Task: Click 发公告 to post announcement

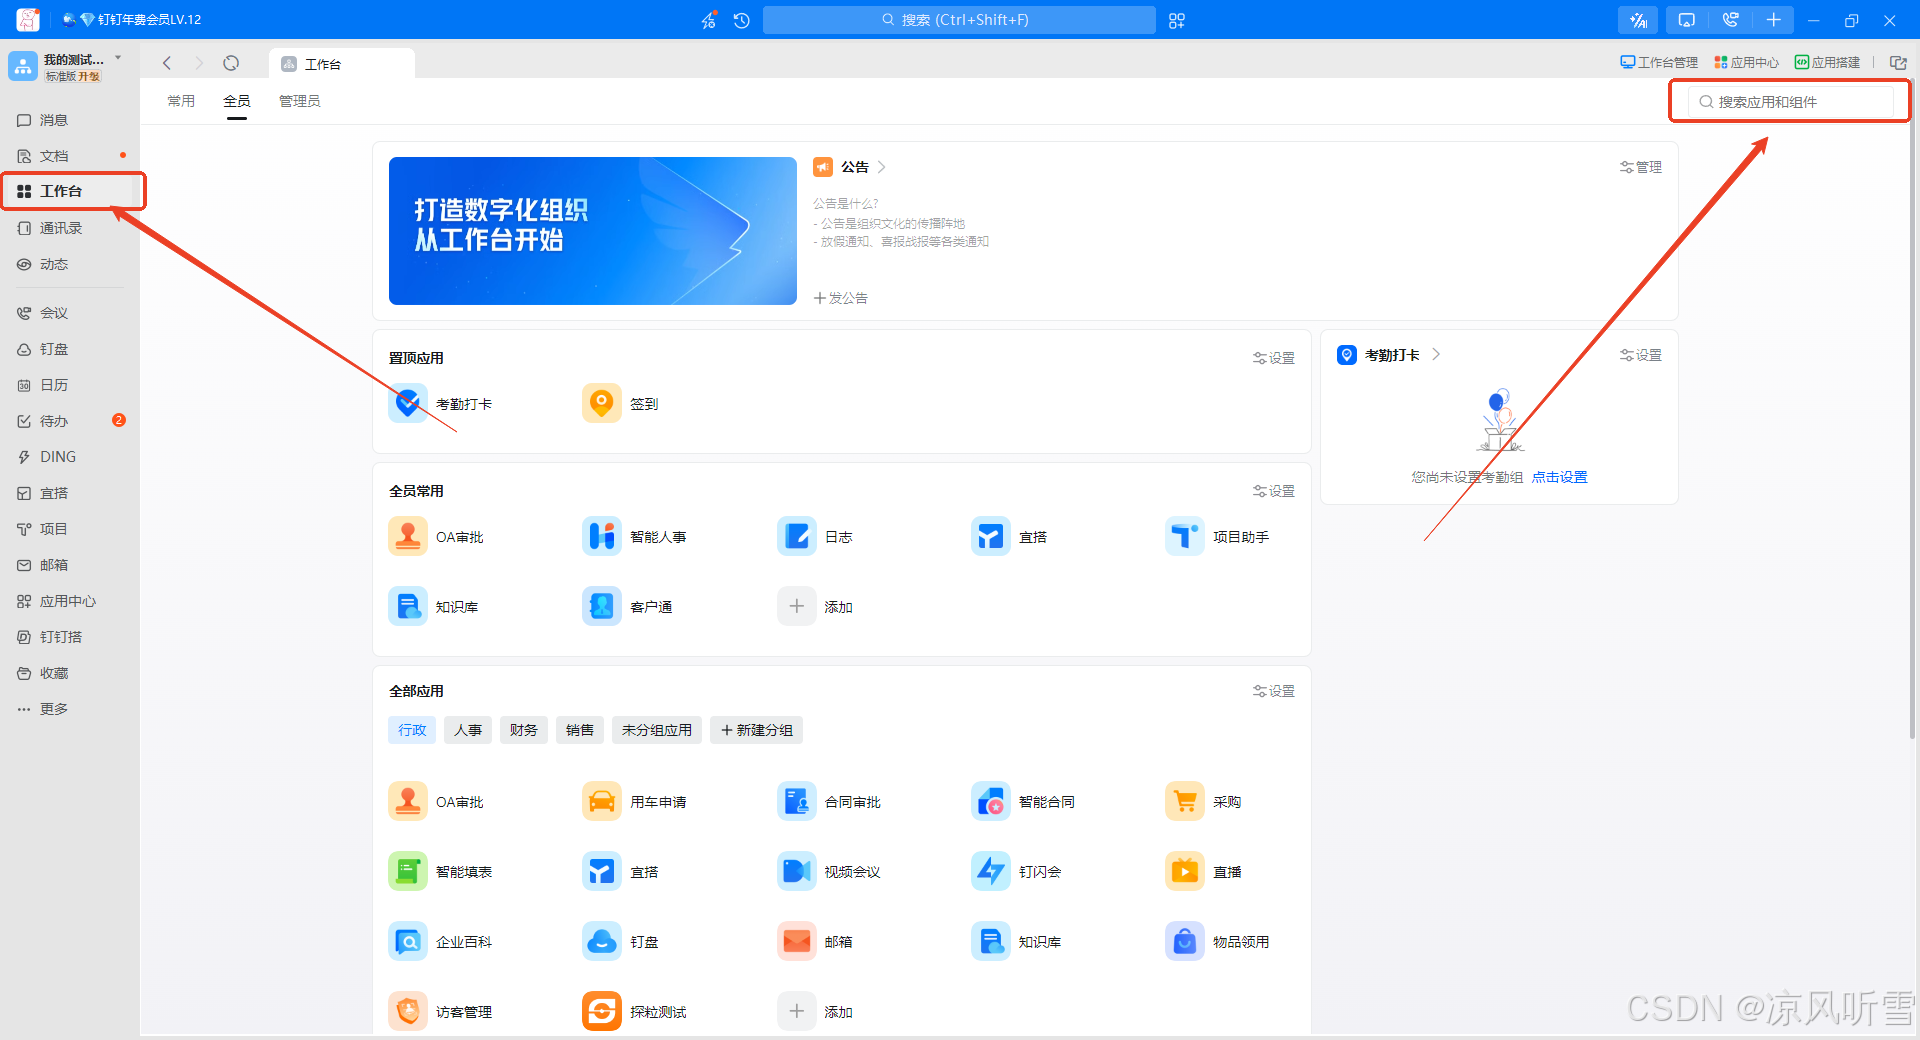Action: tap(841, 298)
